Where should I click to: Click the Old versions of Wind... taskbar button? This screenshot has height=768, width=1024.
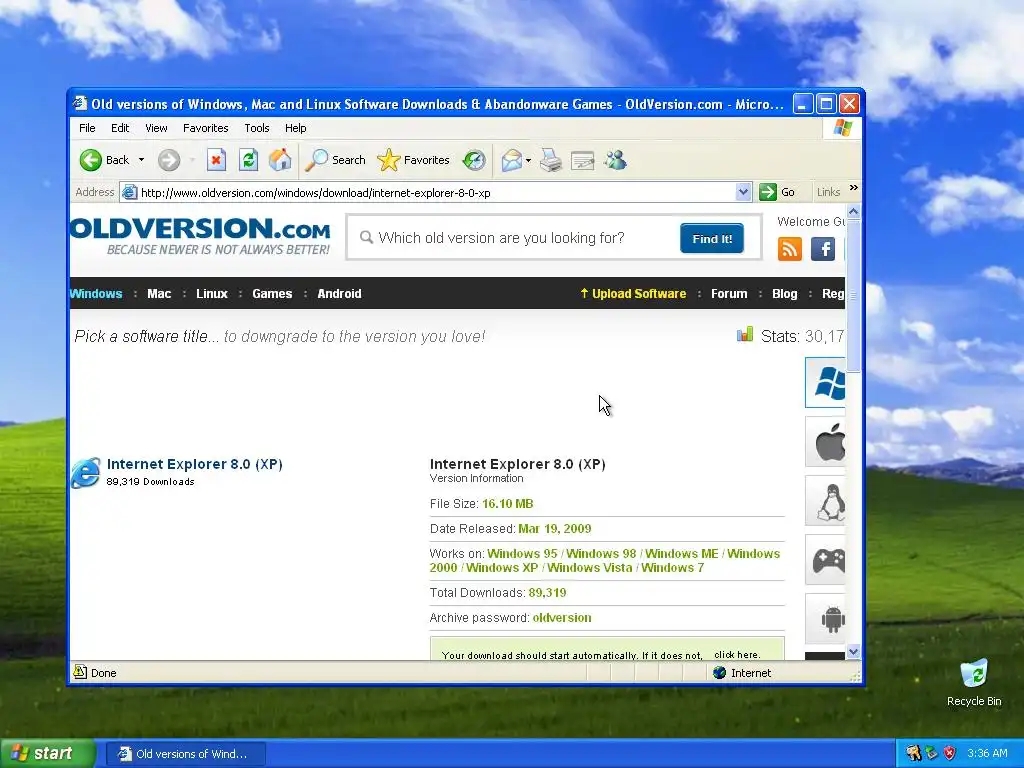pyautogui.click(x=185, y=754)
